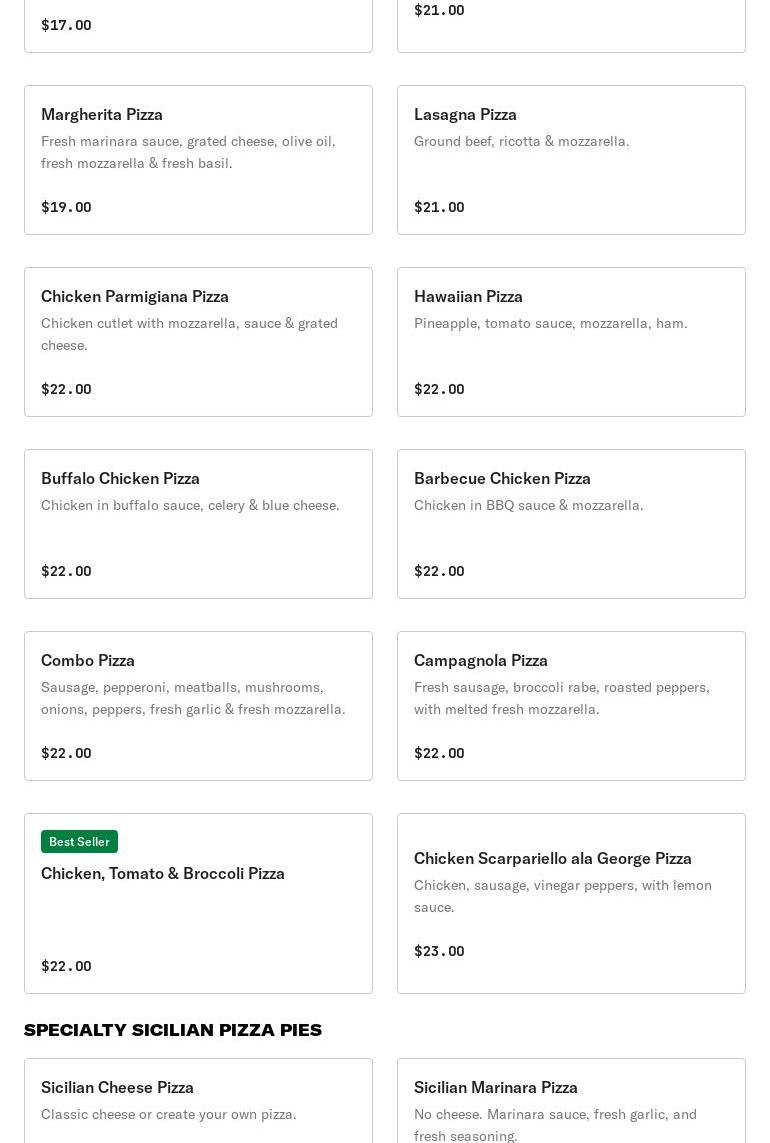
Task: Click the Combo Pizza ingredients description
Action: pos(193,698)
